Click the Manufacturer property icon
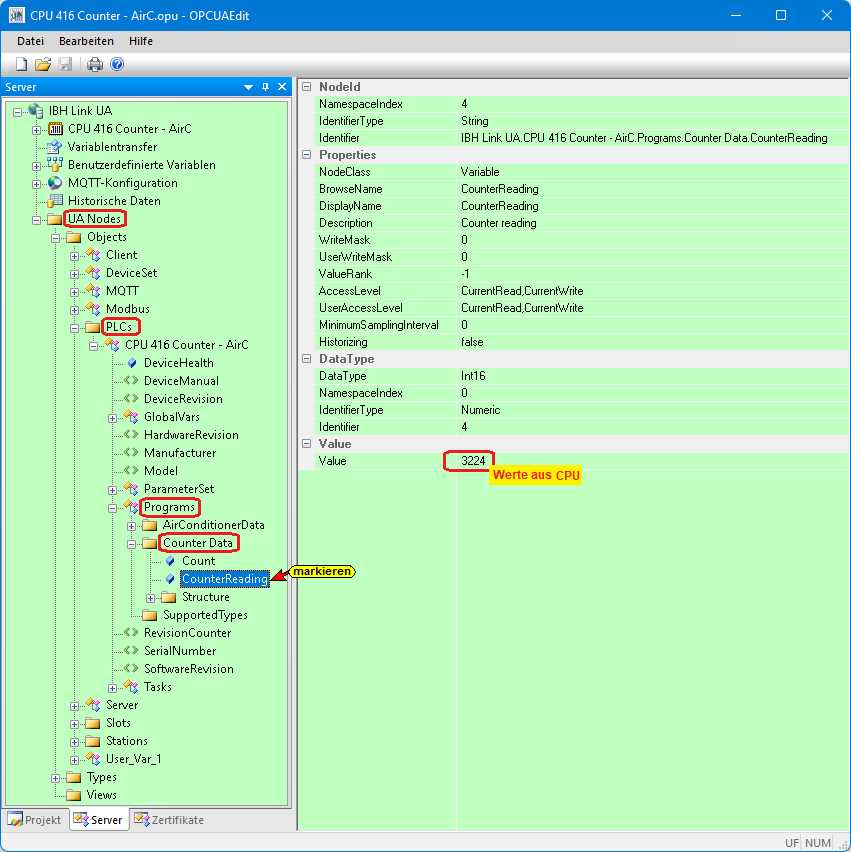 point(131,453)
